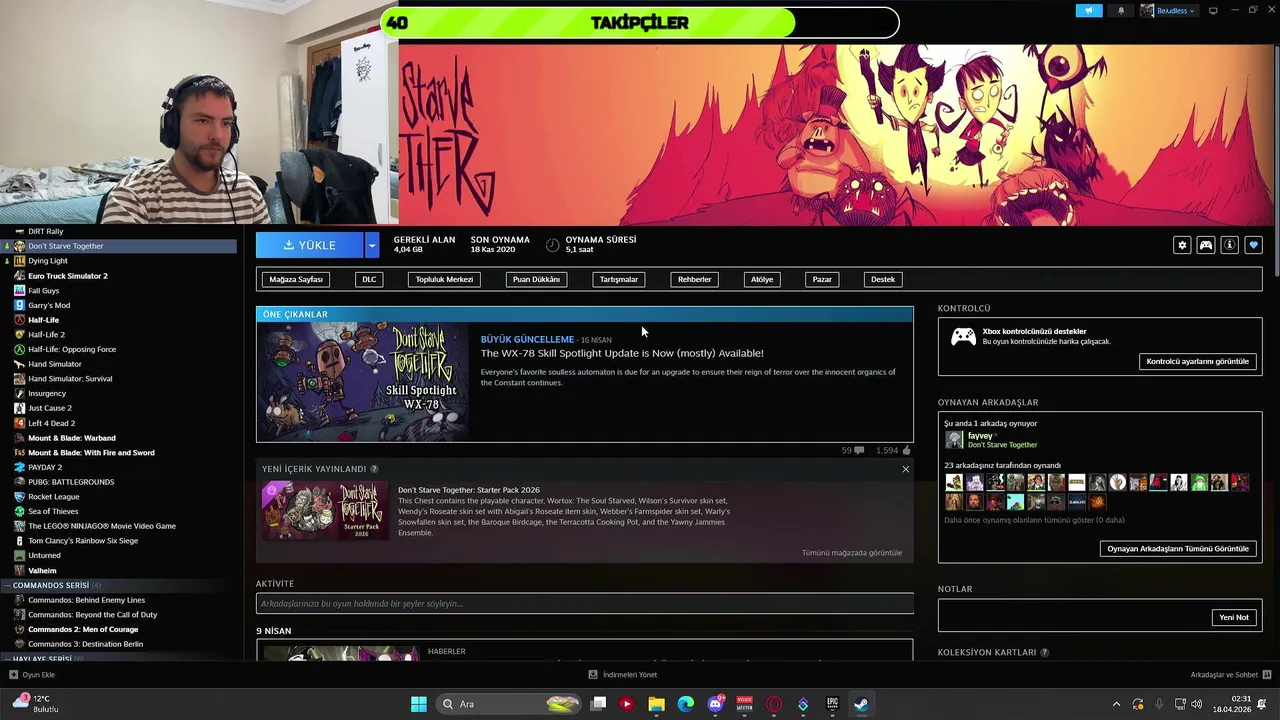Open Tartışmalar tab

(x=618, y=279)
